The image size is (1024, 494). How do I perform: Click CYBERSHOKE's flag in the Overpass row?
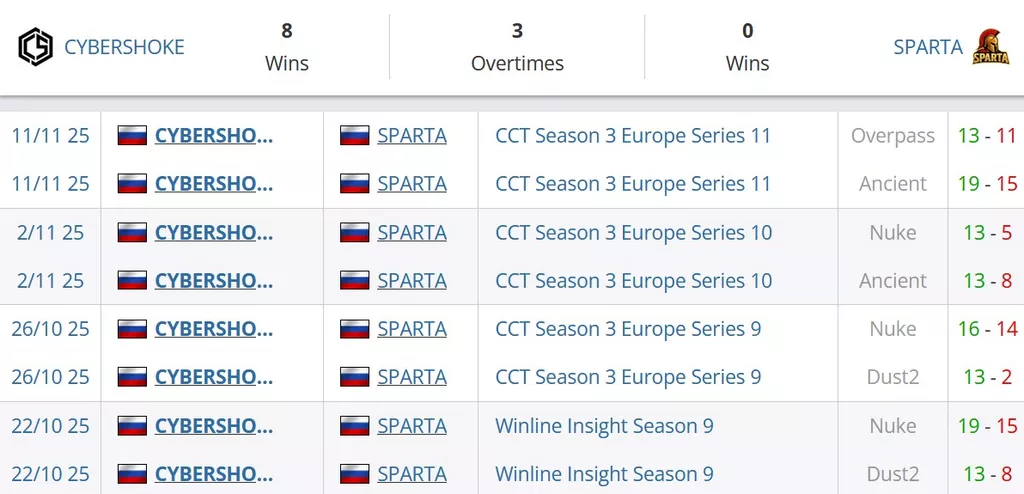[132, 136]
